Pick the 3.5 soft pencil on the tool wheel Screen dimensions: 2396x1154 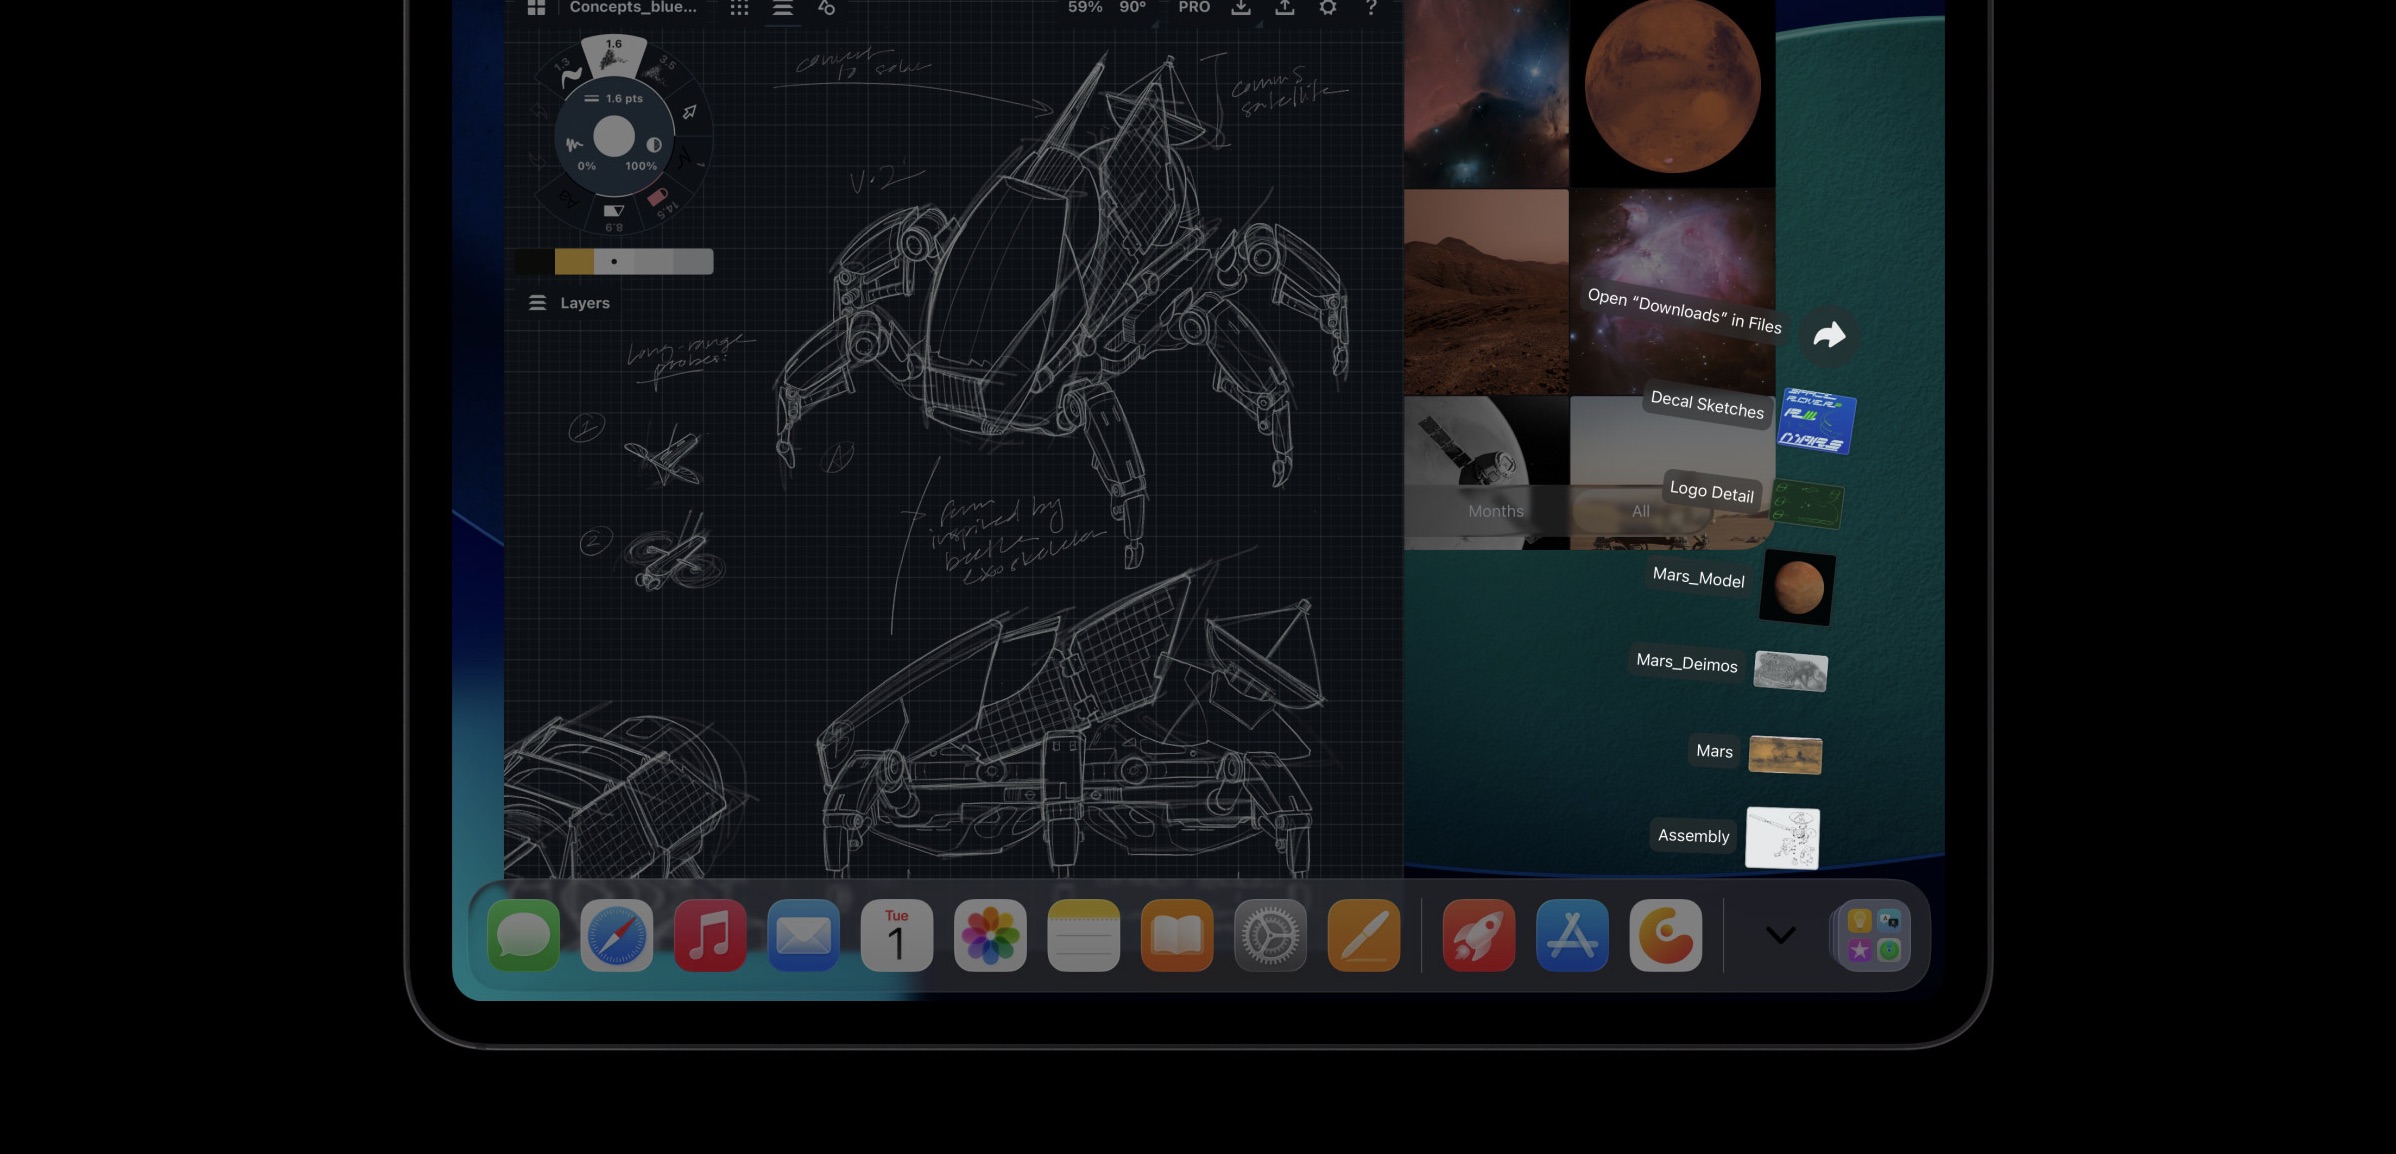(661, 66)
